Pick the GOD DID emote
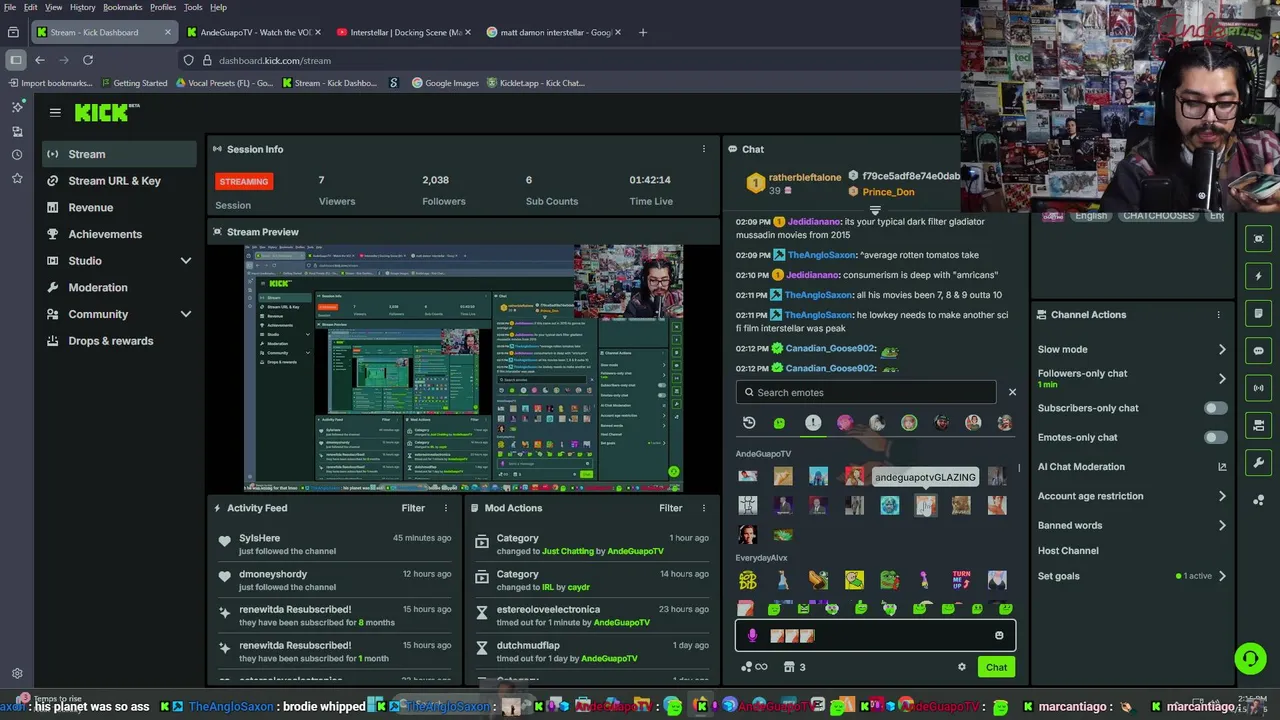Image resolution: width=1280 pixels, height=720 pixels. click(x=748, y=580)
